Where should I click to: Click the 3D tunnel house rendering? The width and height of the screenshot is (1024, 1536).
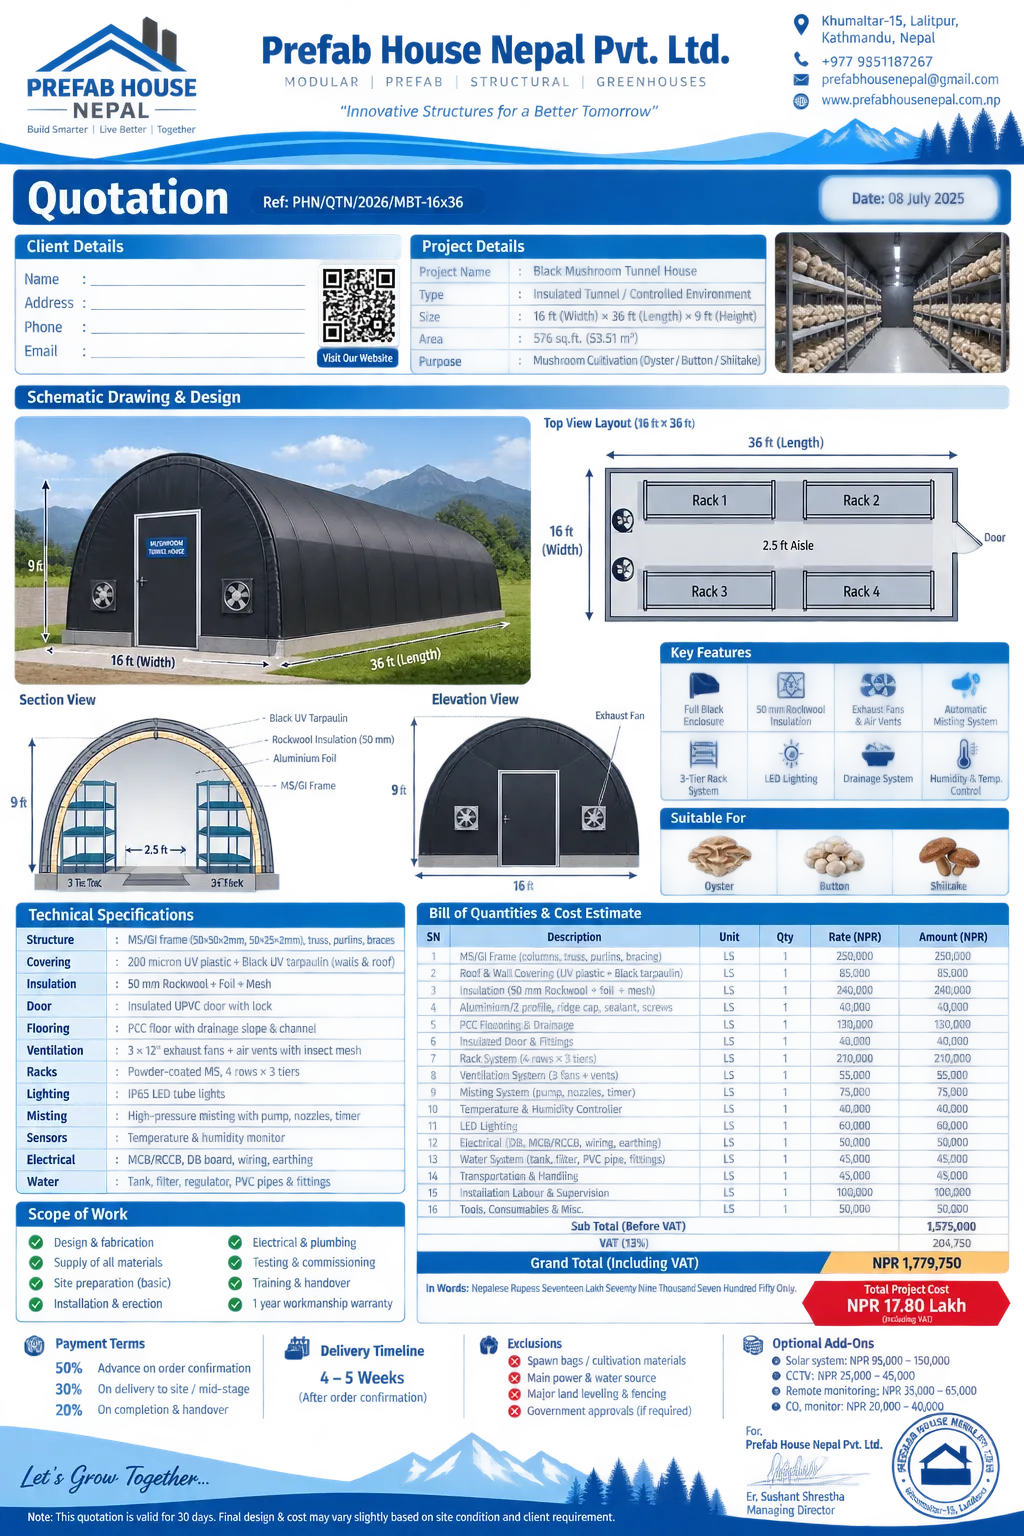pyautogui.click(x=272, y=550)
